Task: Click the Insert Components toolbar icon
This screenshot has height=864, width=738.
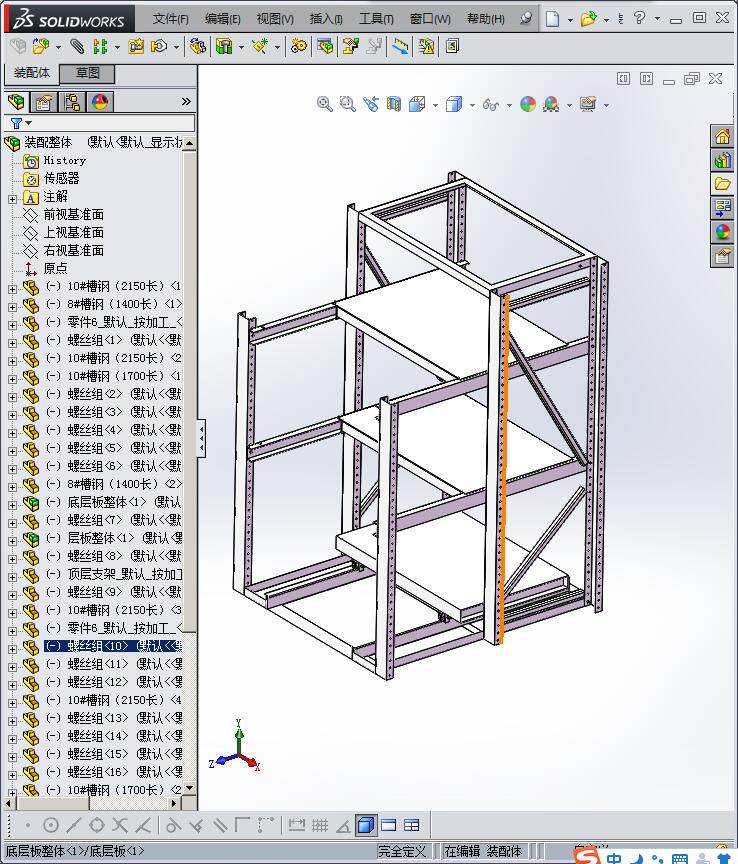Action: tap(40, 46)
